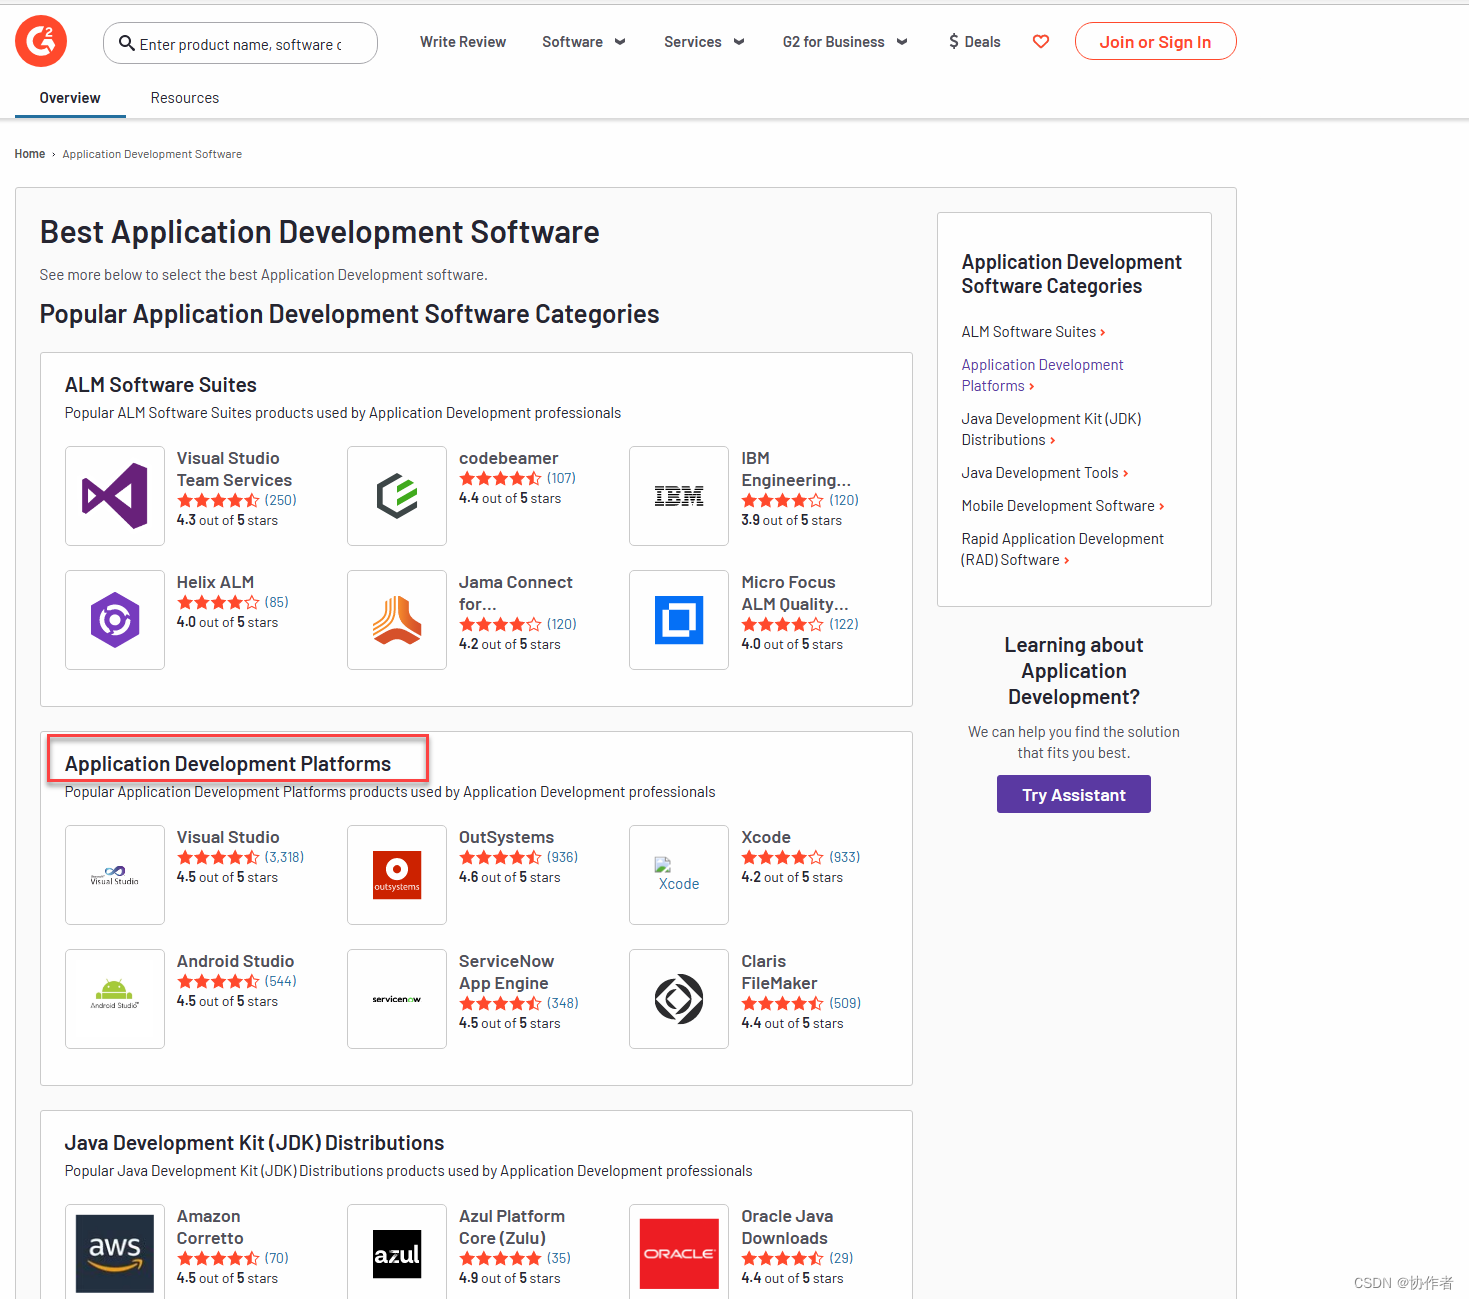Open the Visual Studio platform logo
This screenshot has width=1469, height=1299.
pos(115,875)
